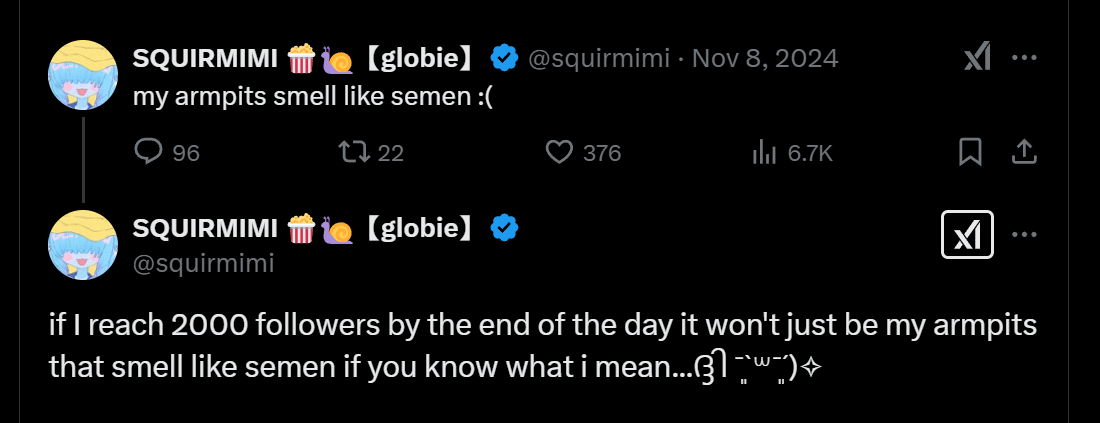Retweet the first tweet

(x=352, y=152)
